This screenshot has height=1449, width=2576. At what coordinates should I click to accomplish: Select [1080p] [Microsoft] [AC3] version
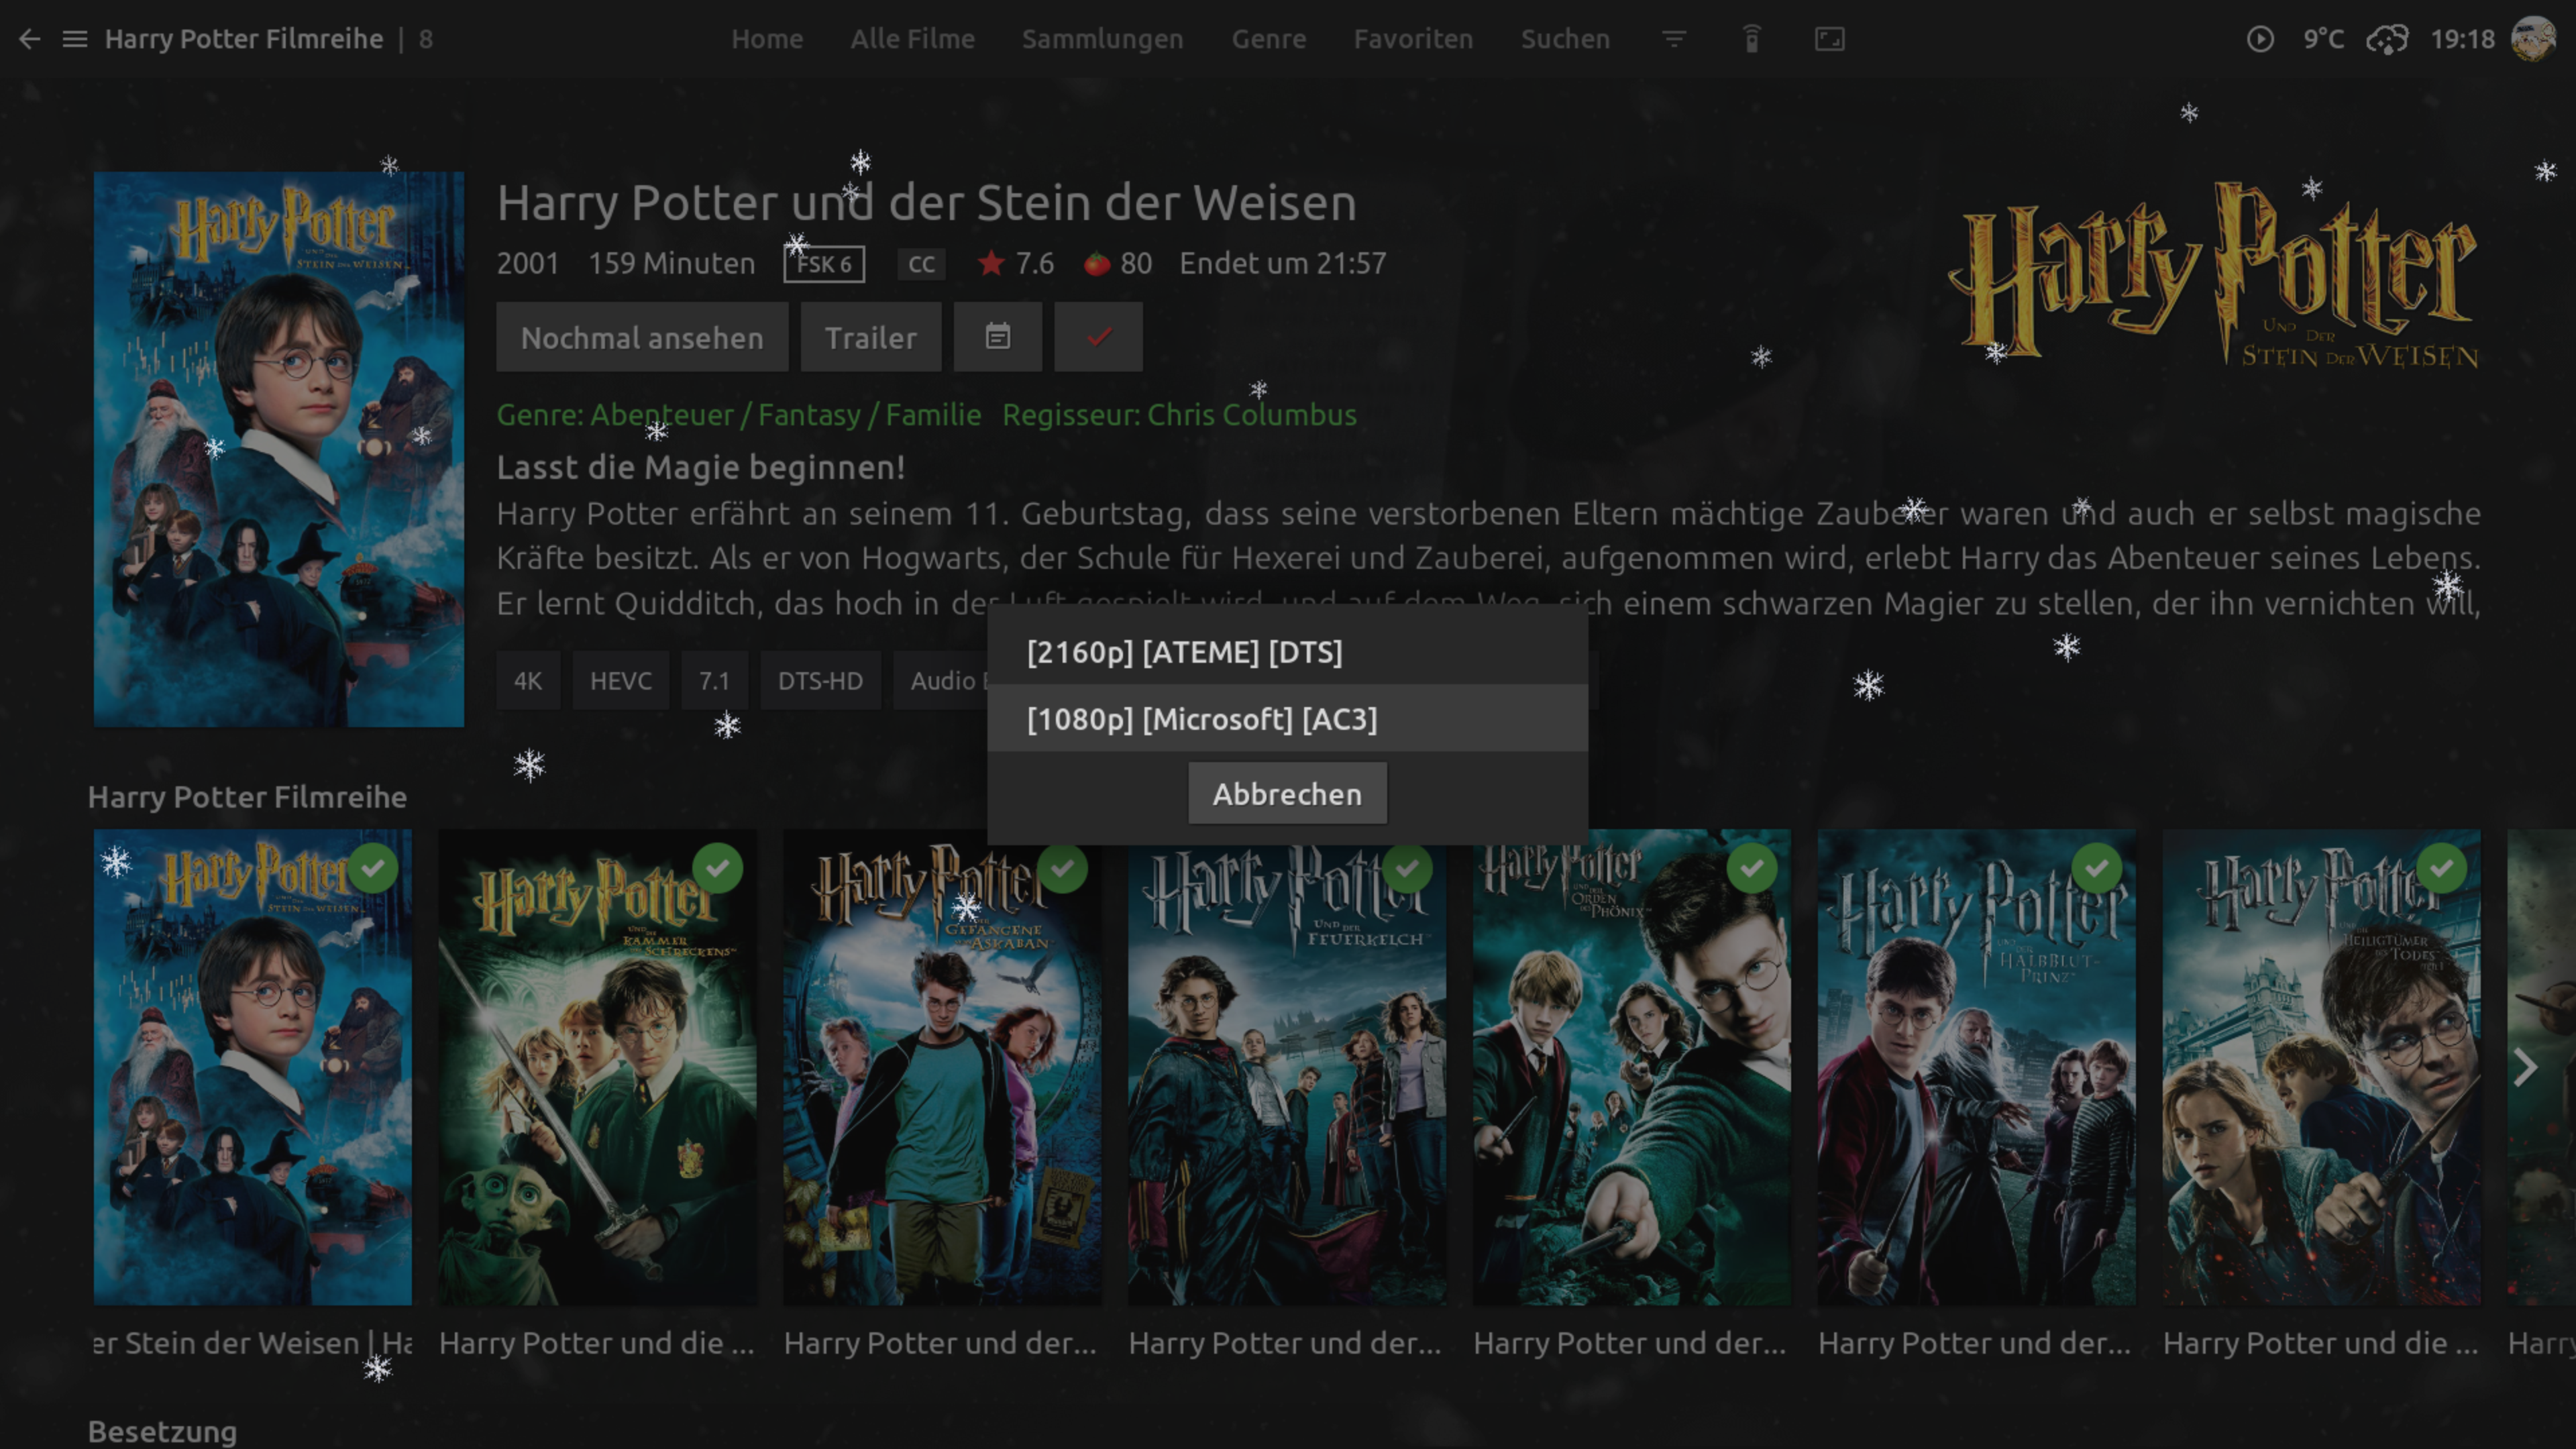tap(1287, 719)
